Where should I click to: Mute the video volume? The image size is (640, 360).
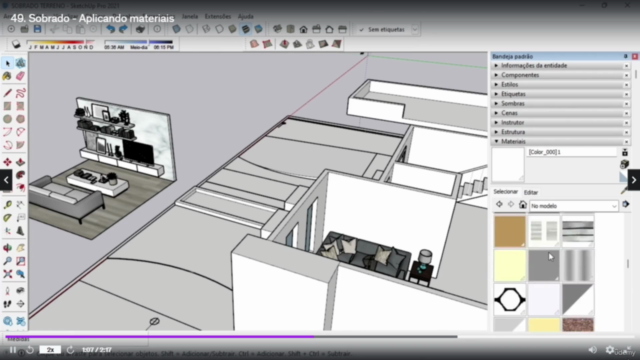coord(592,350)
